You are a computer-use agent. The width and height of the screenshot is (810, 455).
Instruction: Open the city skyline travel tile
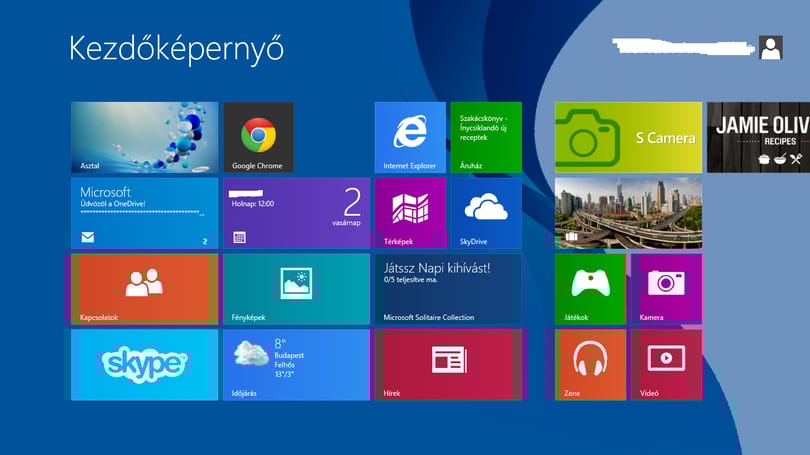[628, 213]
